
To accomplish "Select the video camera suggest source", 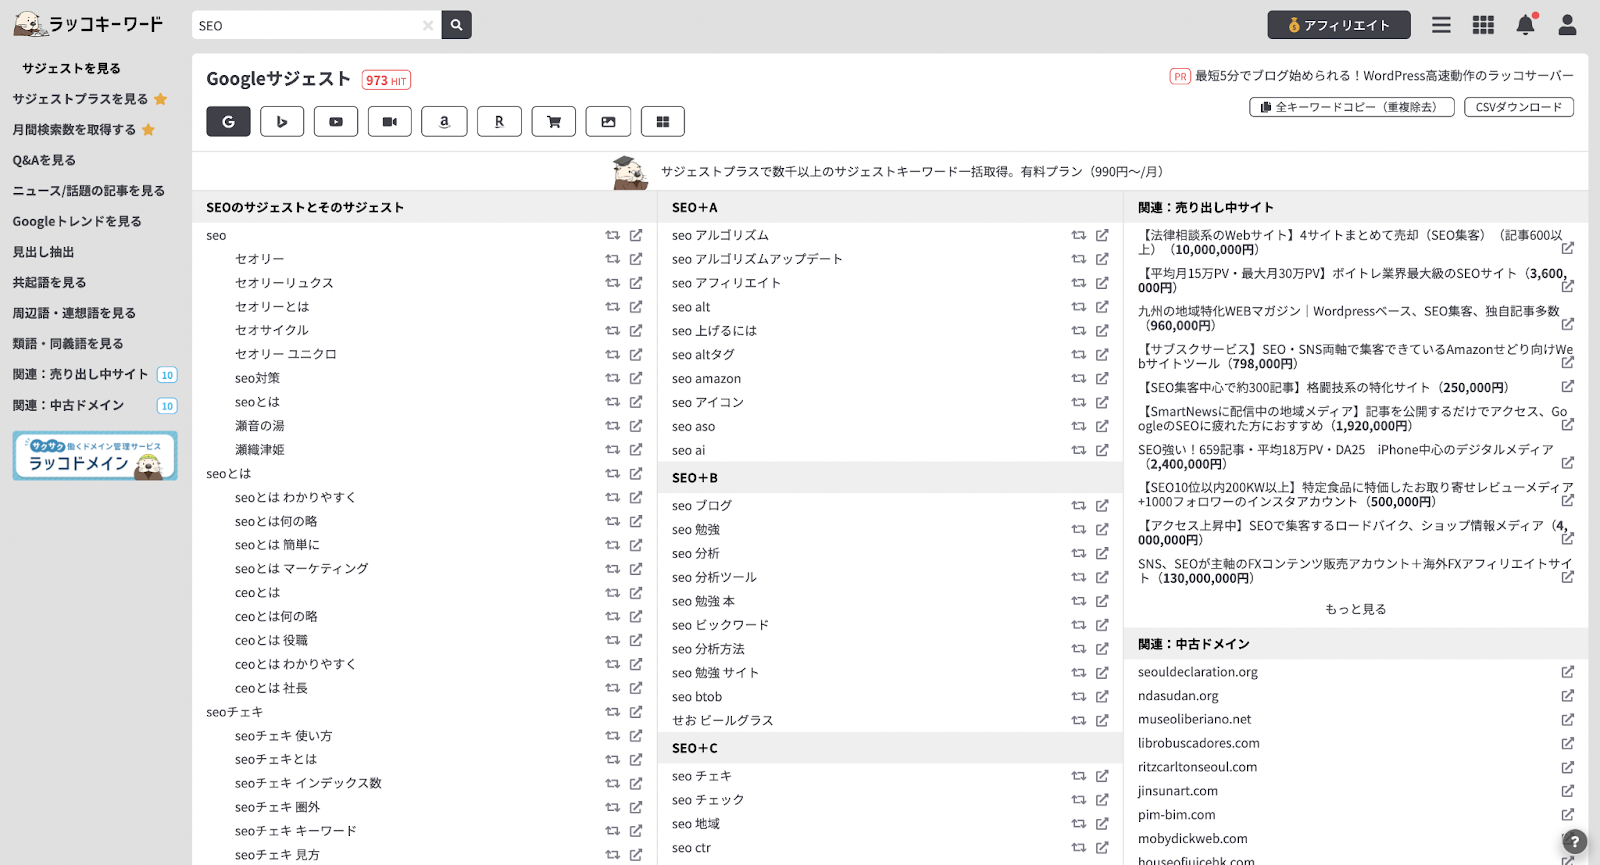I will (390, 121).
